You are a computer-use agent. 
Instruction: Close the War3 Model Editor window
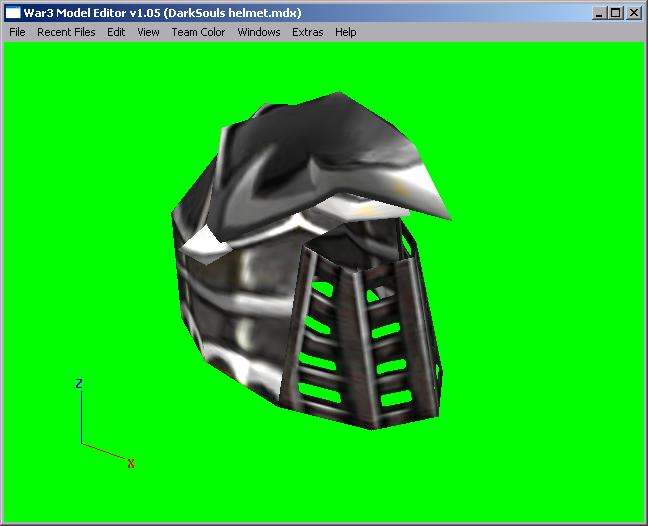(634, 13)
